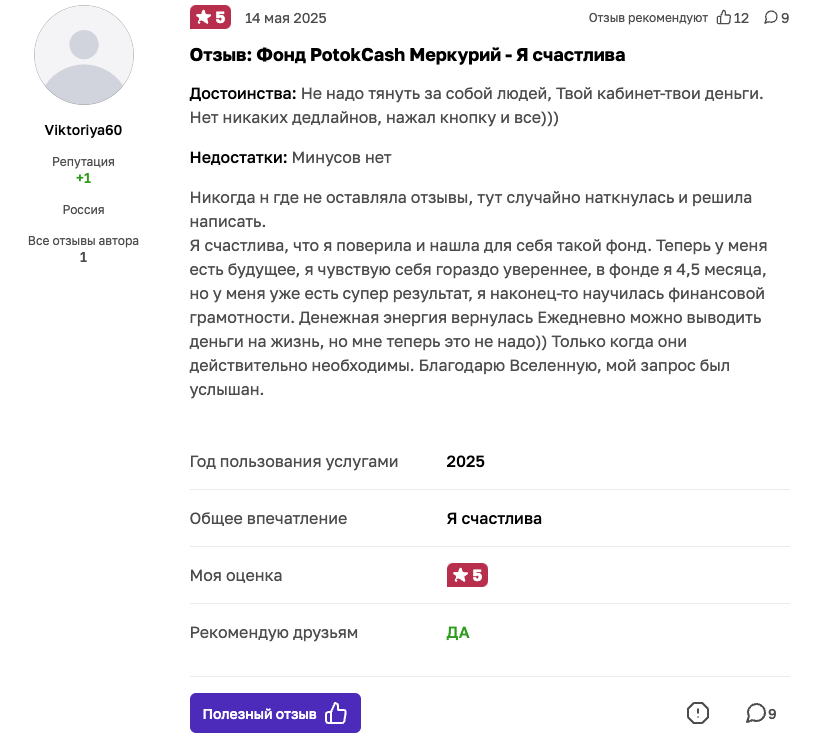The height and width of the screenshot is (748, 821).
Task: Toggle helpful vote with Полезный отзыв button
Action: click(x=275, y=713)
